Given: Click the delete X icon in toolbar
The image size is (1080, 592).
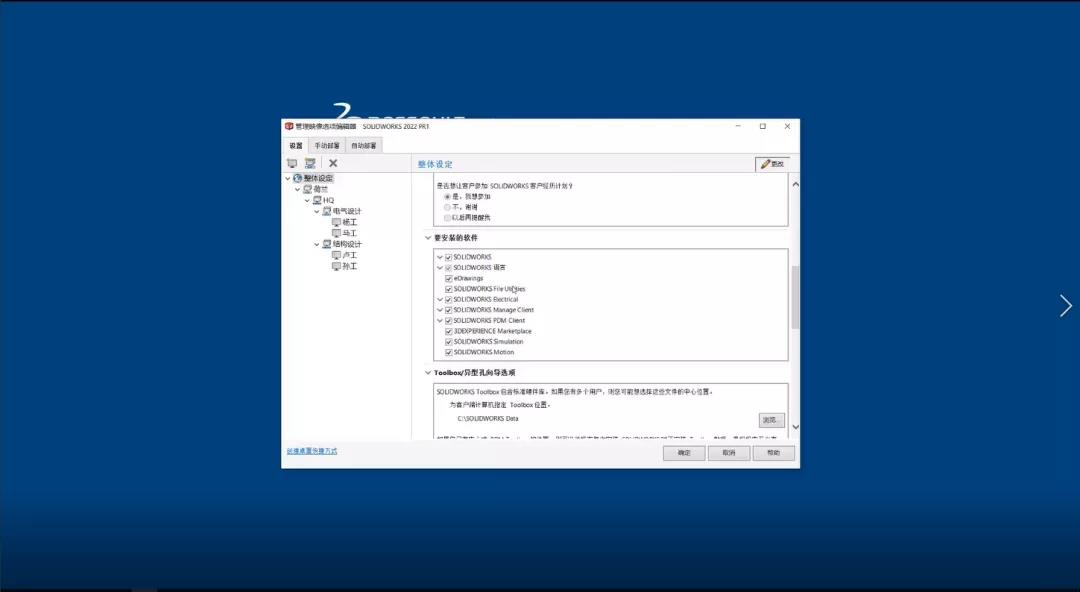Looking at the screenshot, I should (x=333, y=163).
